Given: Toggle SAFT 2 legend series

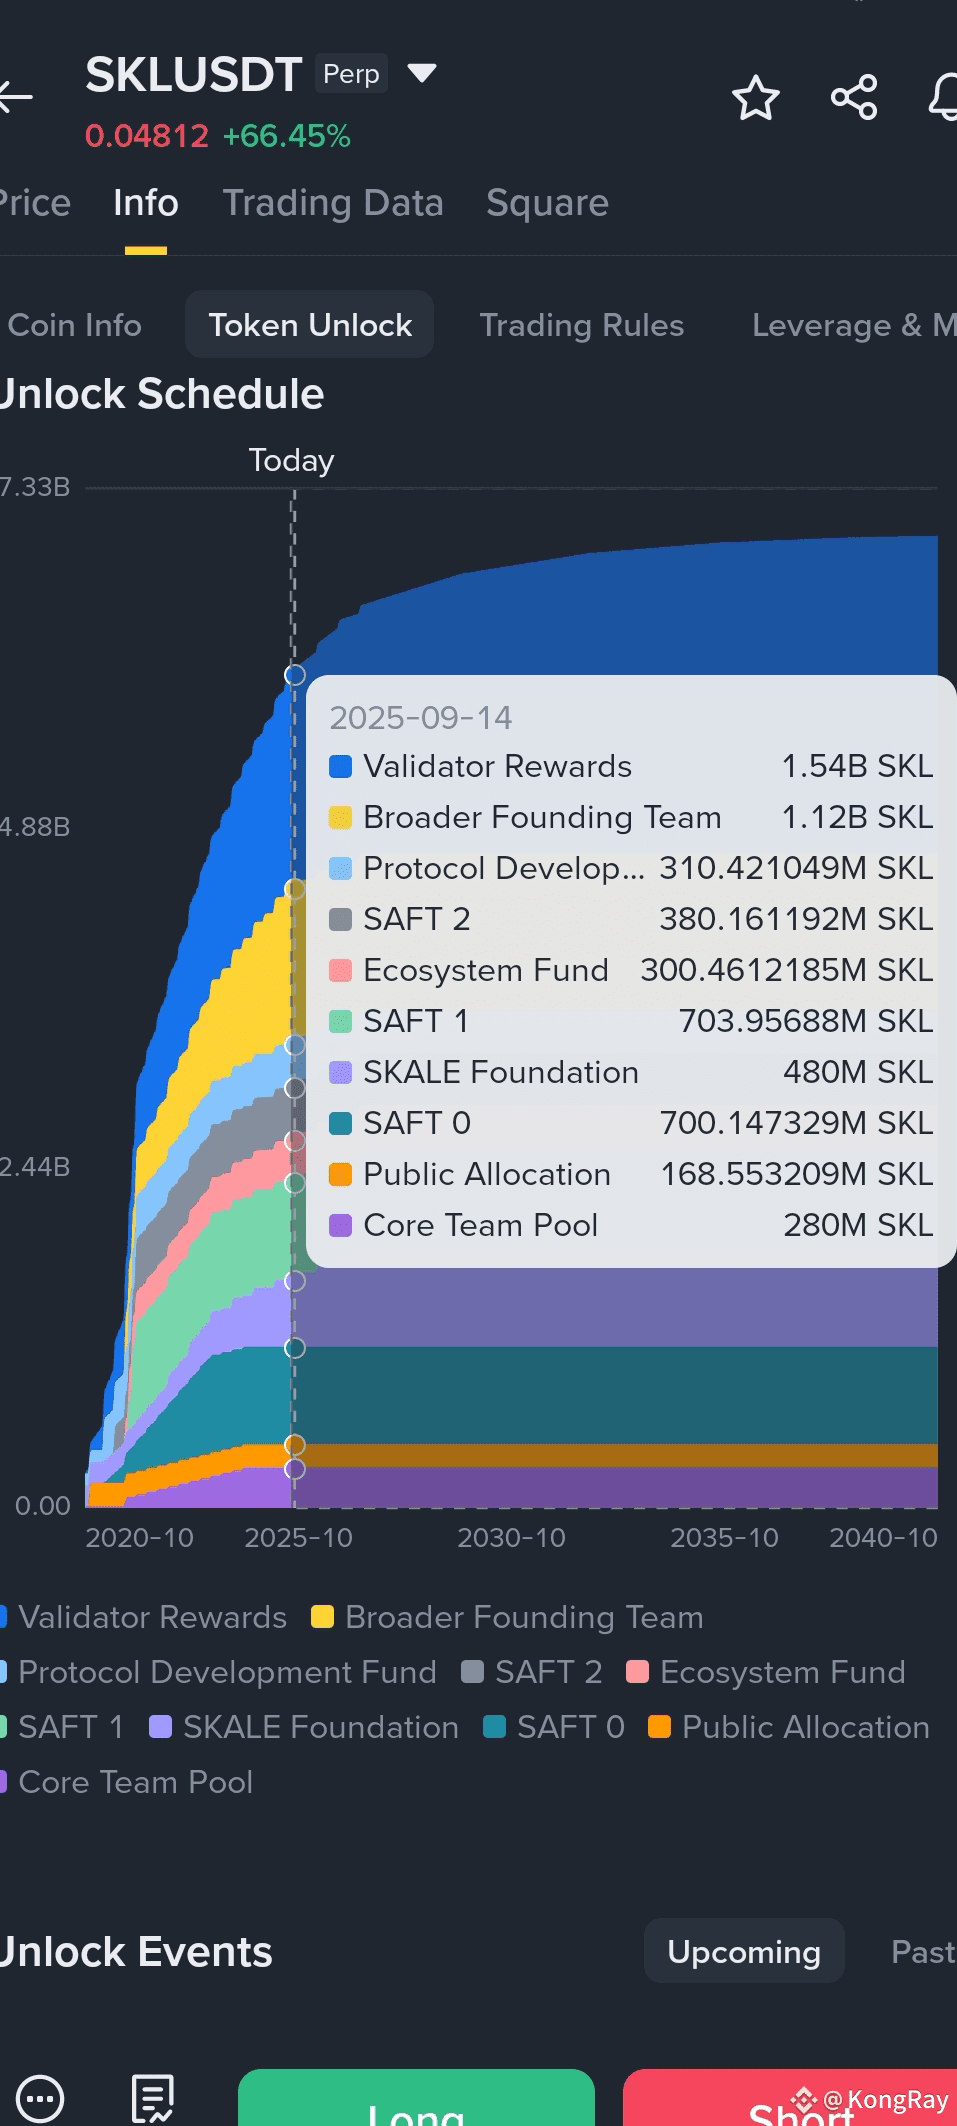Looking at the screenshot, I should pos(532,1672).
